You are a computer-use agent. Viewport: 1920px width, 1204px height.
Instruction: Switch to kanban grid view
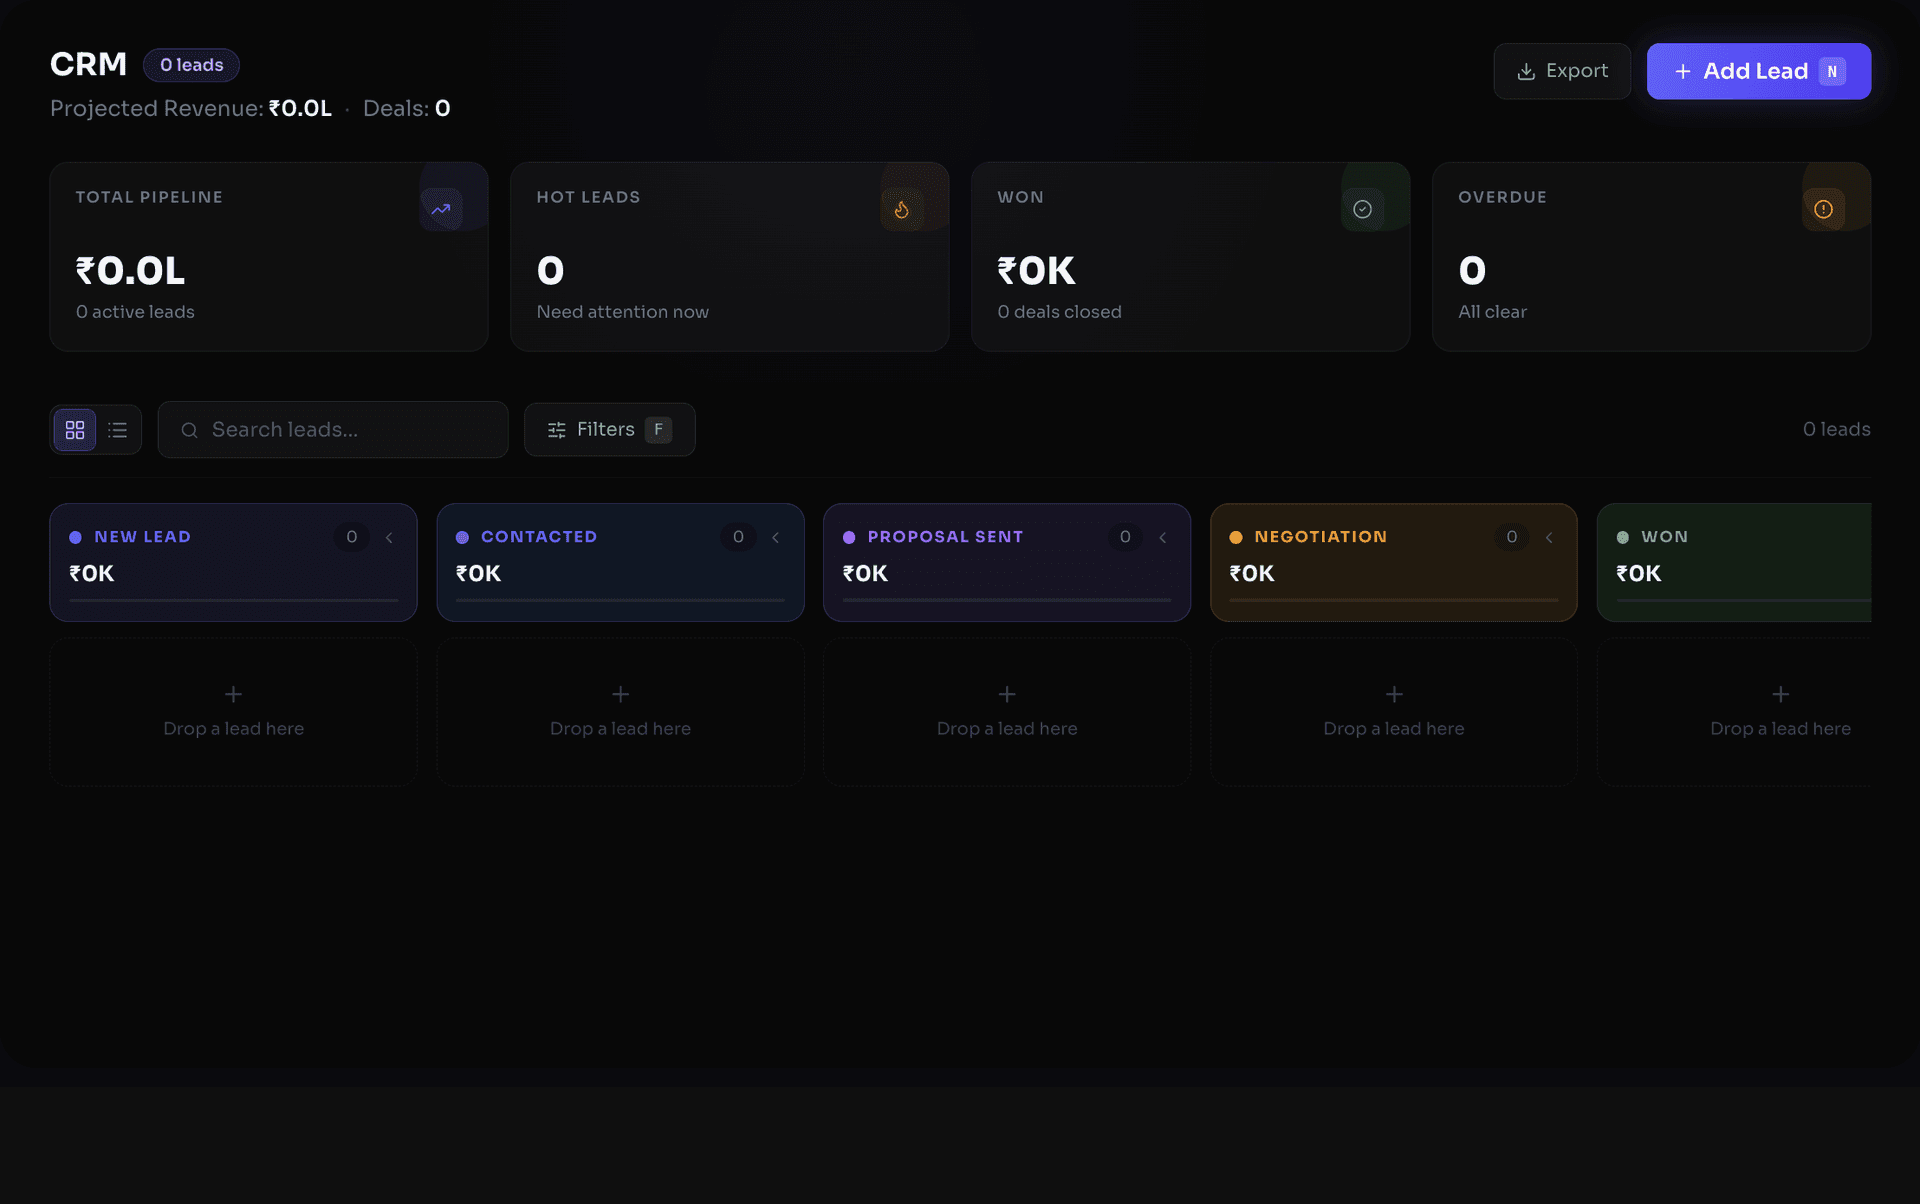tap(75, 430)
